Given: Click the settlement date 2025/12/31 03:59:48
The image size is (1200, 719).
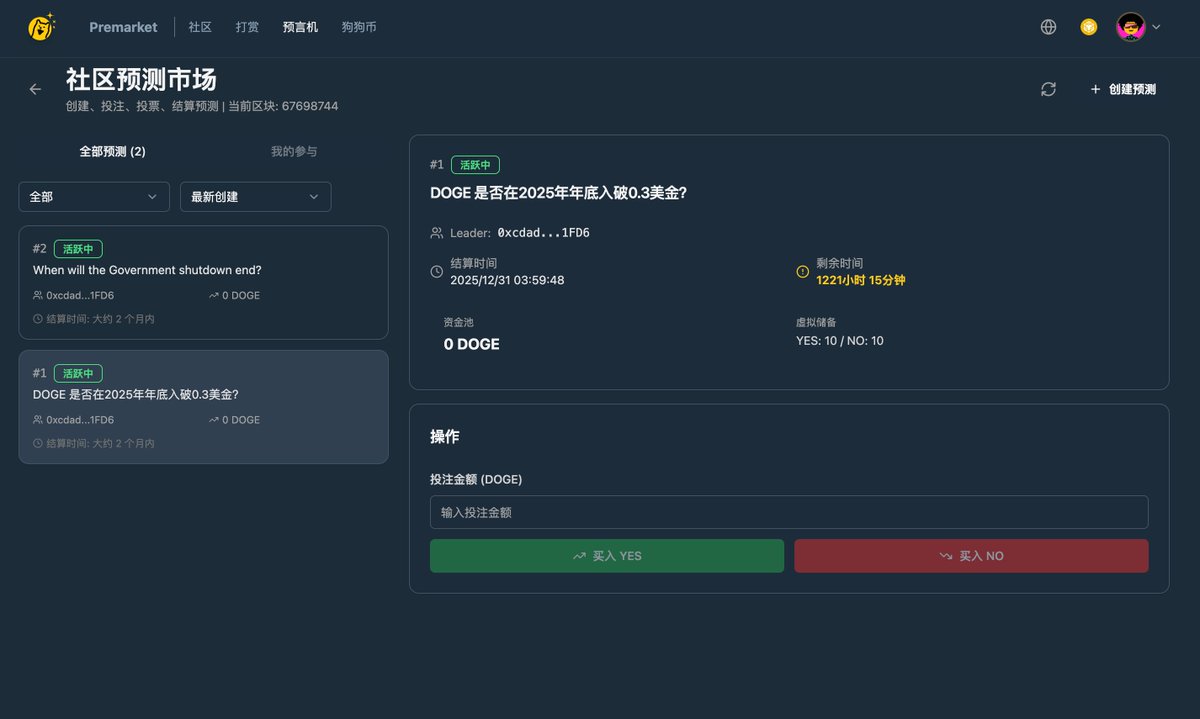Looking at the screenshot, I should (x=507, y=281).
